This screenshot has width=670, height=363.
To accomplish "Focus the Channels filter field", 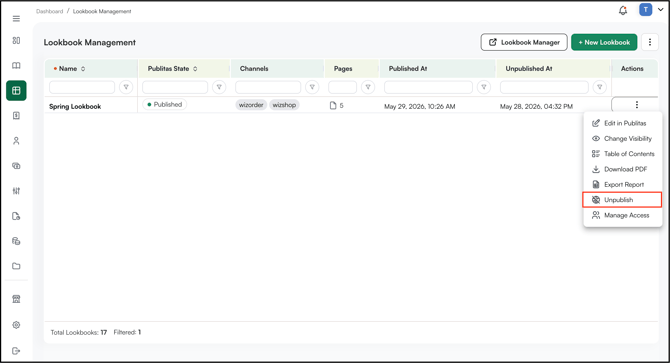I will pos(268,87).
